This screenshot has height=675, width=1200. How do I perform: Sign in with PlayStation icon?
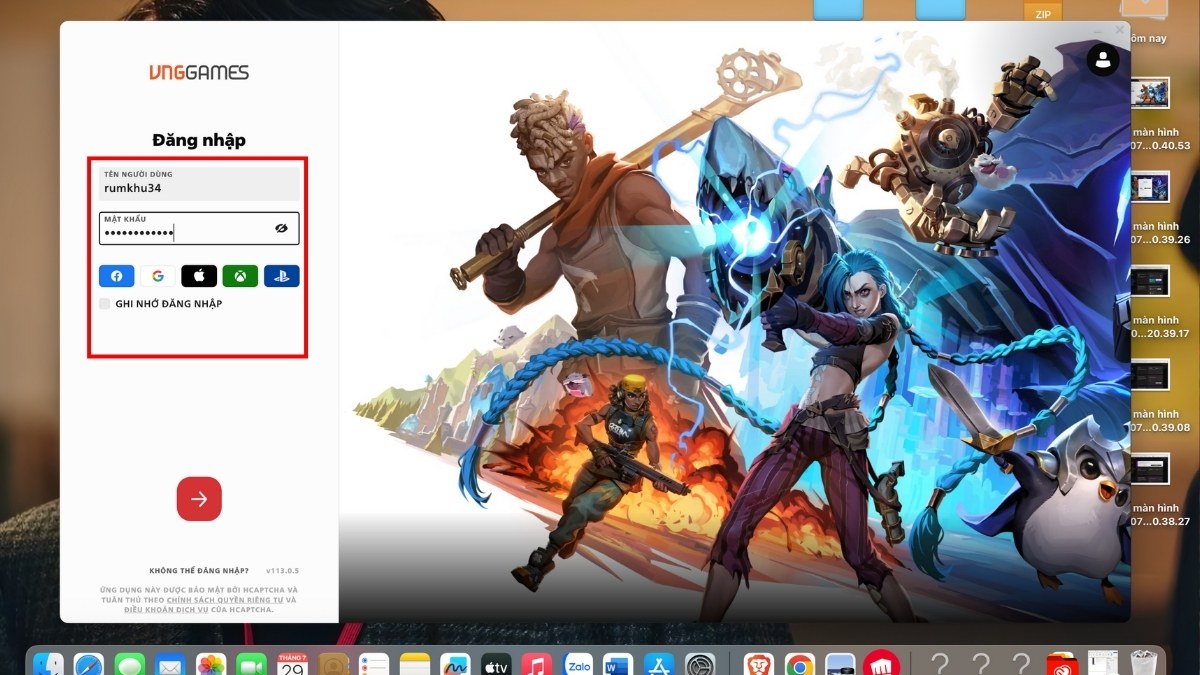coord(281,276)
